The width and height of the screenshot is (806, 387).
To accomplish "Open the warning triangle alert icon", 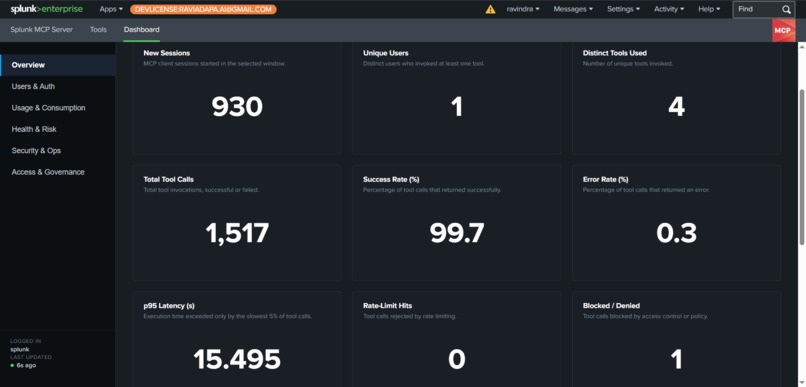I will tap(490, 9).
